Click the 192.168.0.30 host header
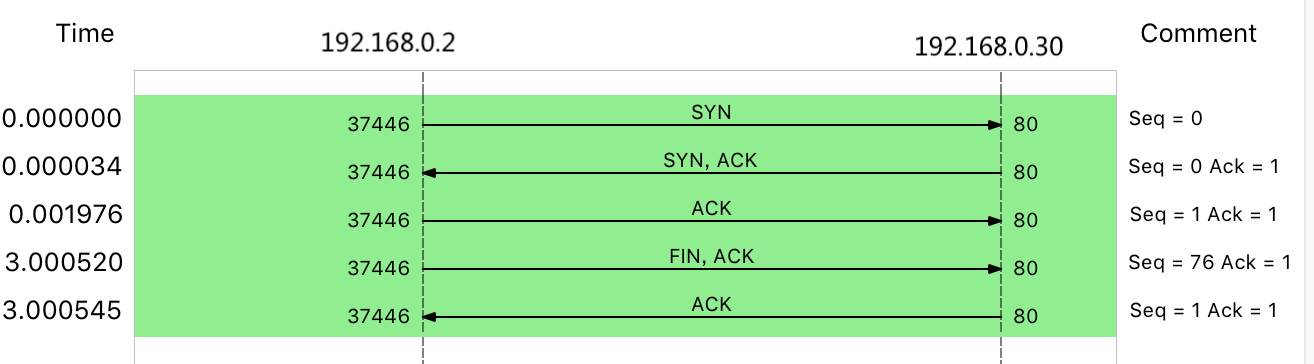The width and height of the screenshot is (1314, 364). click(x=989, y=46)
